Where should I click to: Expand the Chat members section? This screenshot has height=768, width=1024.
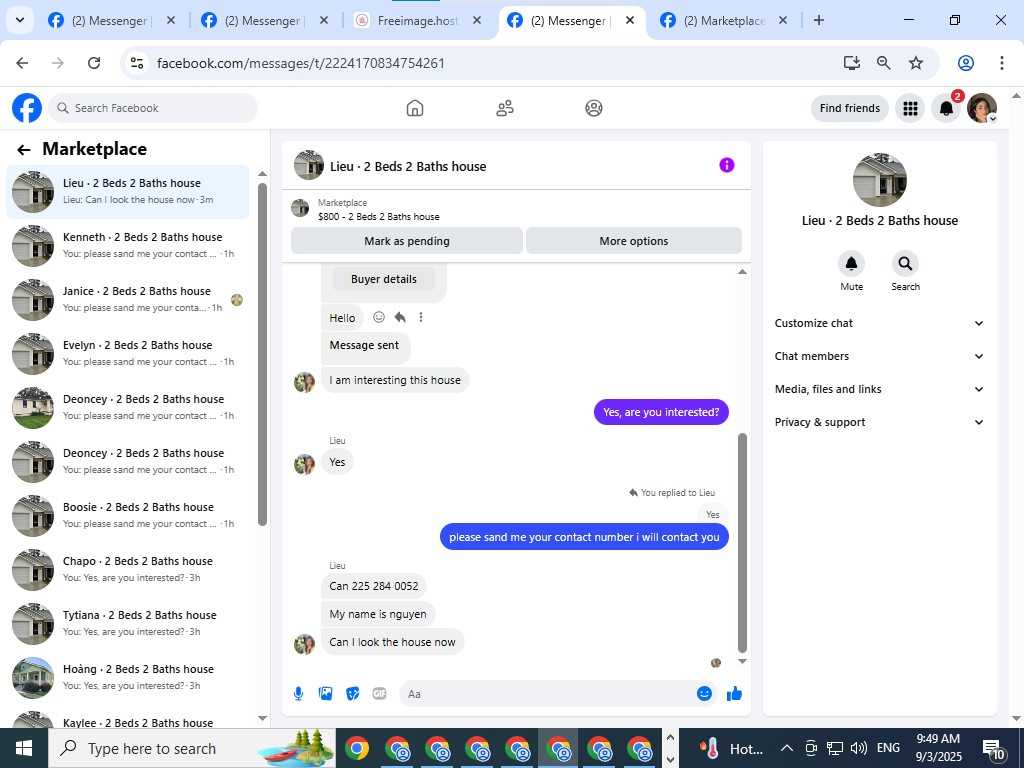pyautogui.click(x=879, y=356)
